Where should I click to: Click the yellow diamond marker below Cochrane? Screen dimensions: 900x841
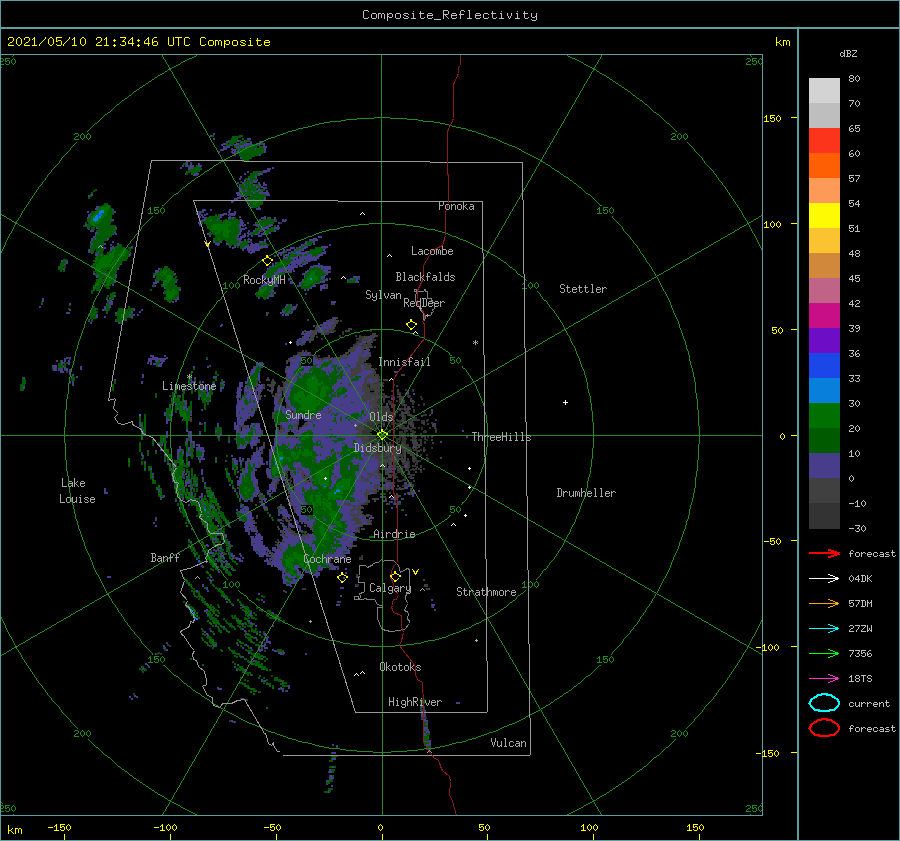click(342, 578)
